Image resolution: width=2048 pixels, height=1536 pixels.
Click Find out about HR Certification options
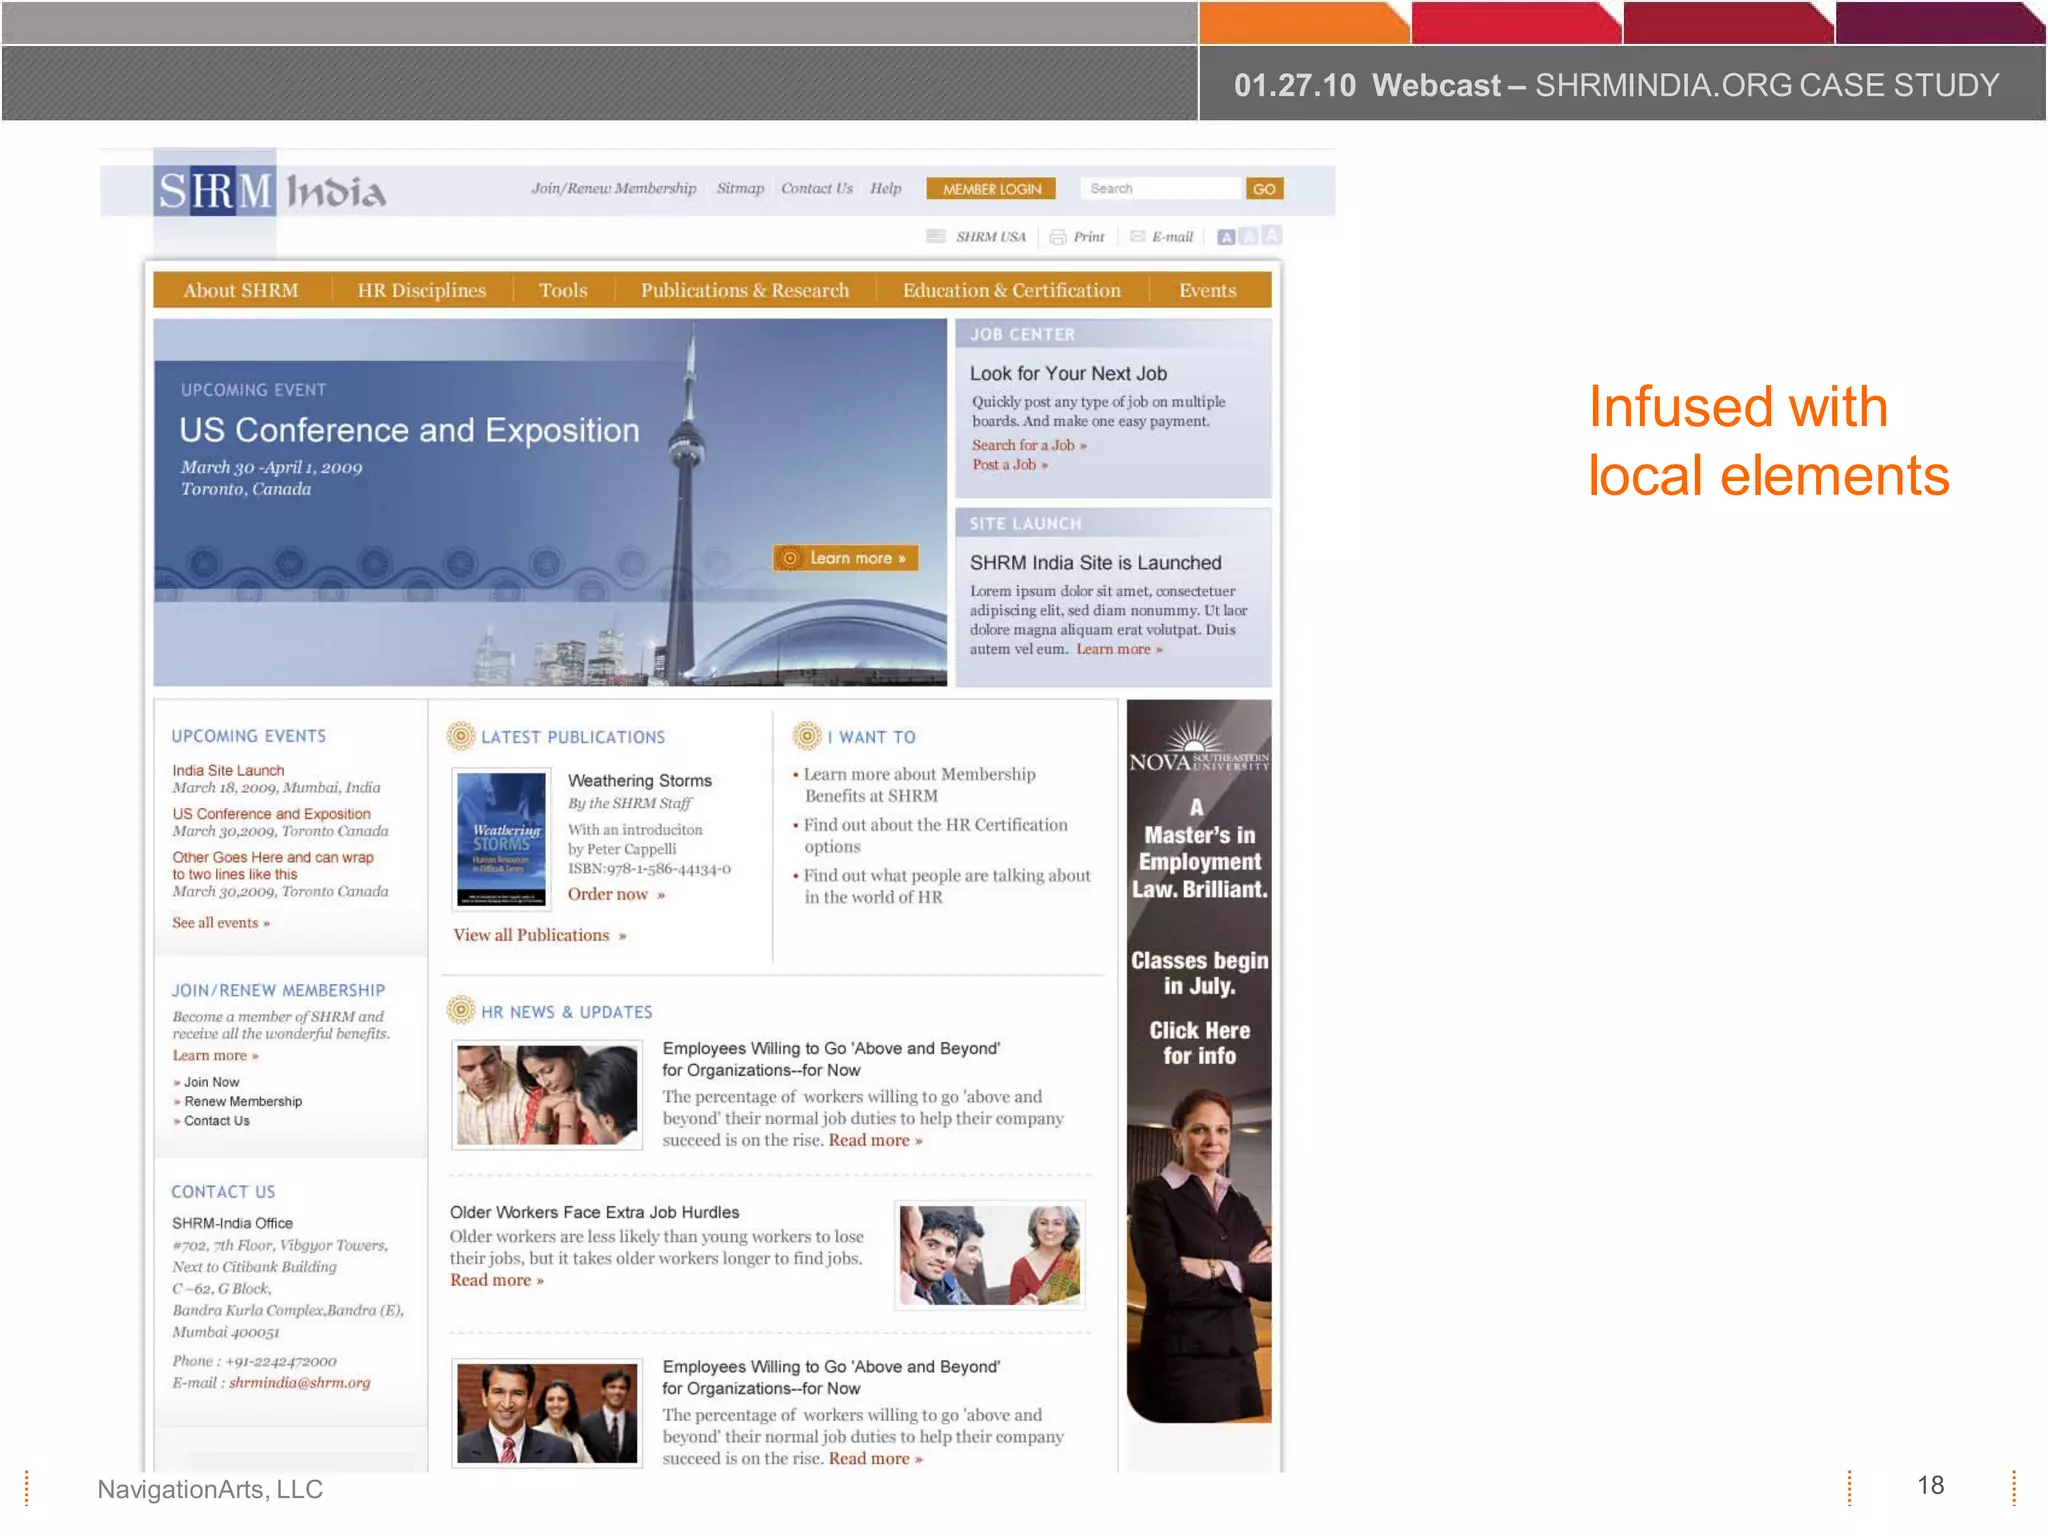pyautogui.click(x=936, y=835)
